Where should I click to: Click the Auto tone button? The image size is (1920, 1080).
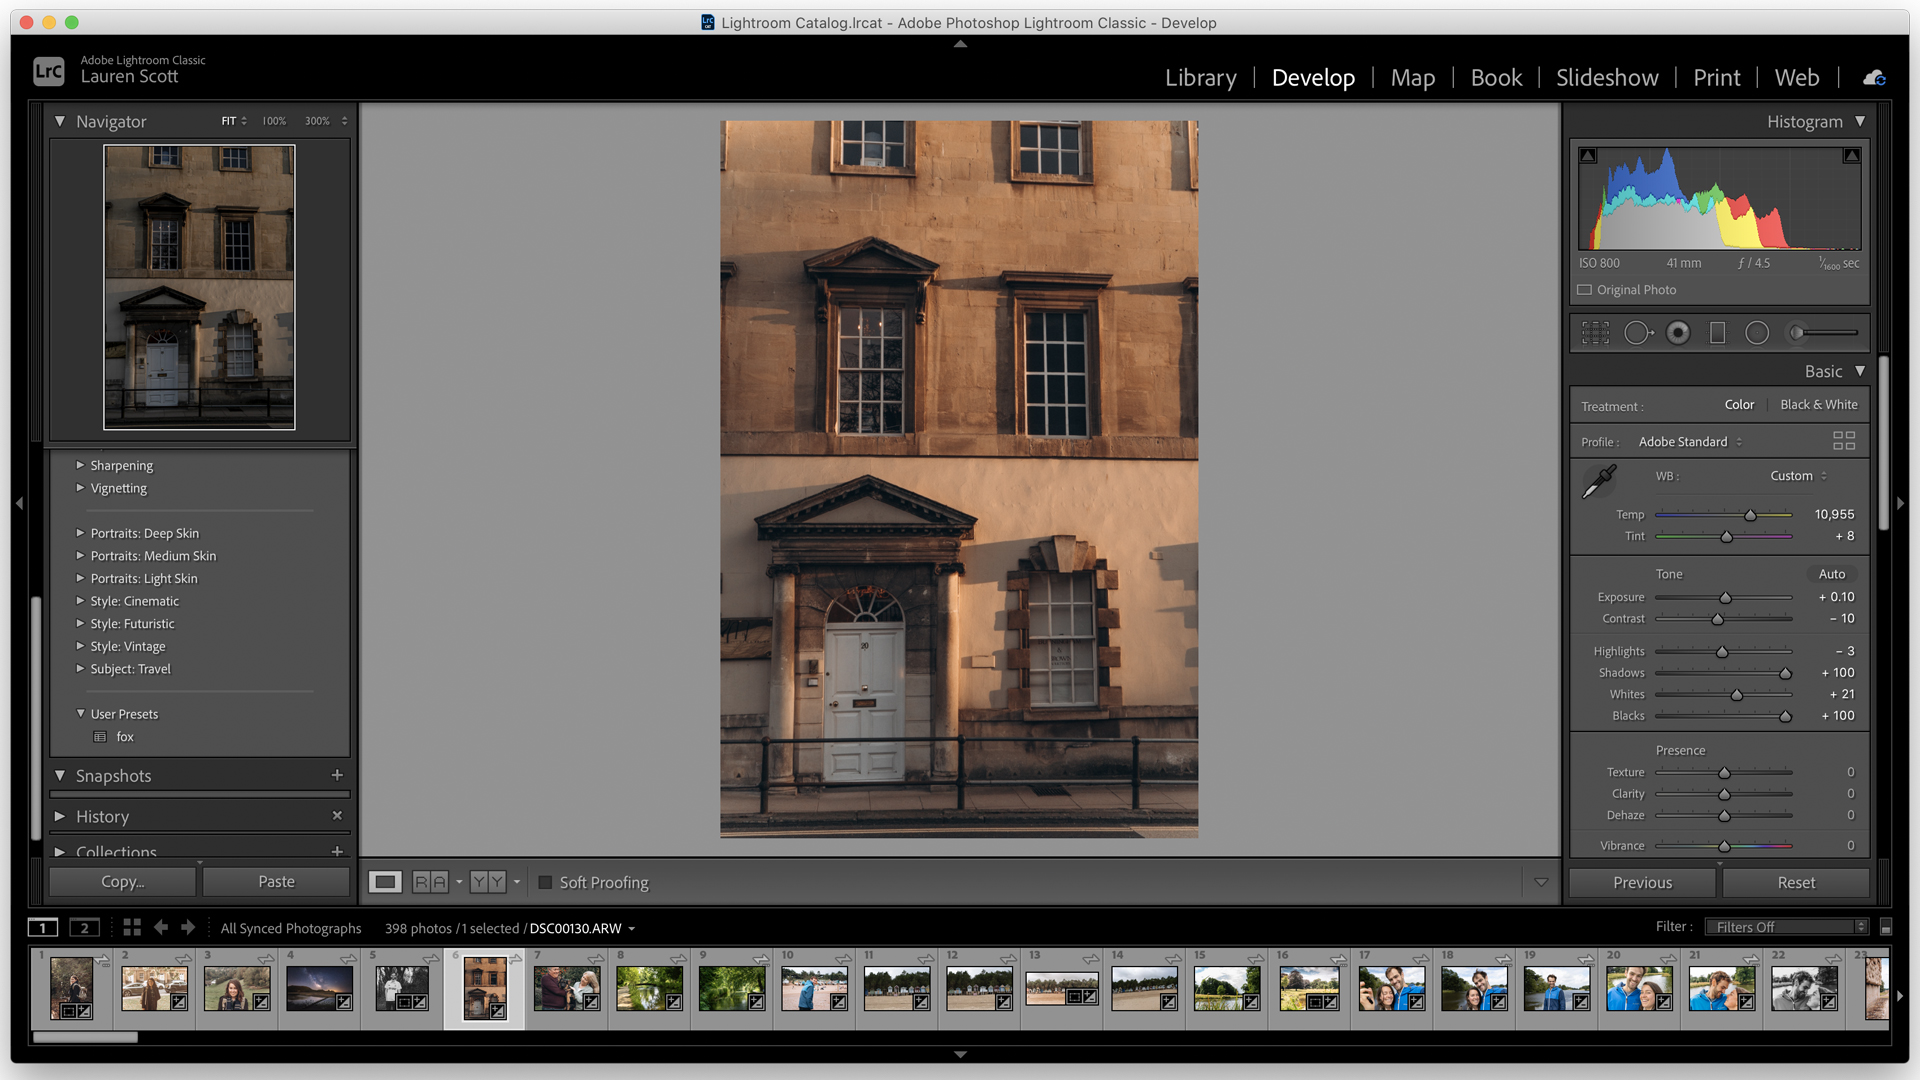tap(1832, 572)
